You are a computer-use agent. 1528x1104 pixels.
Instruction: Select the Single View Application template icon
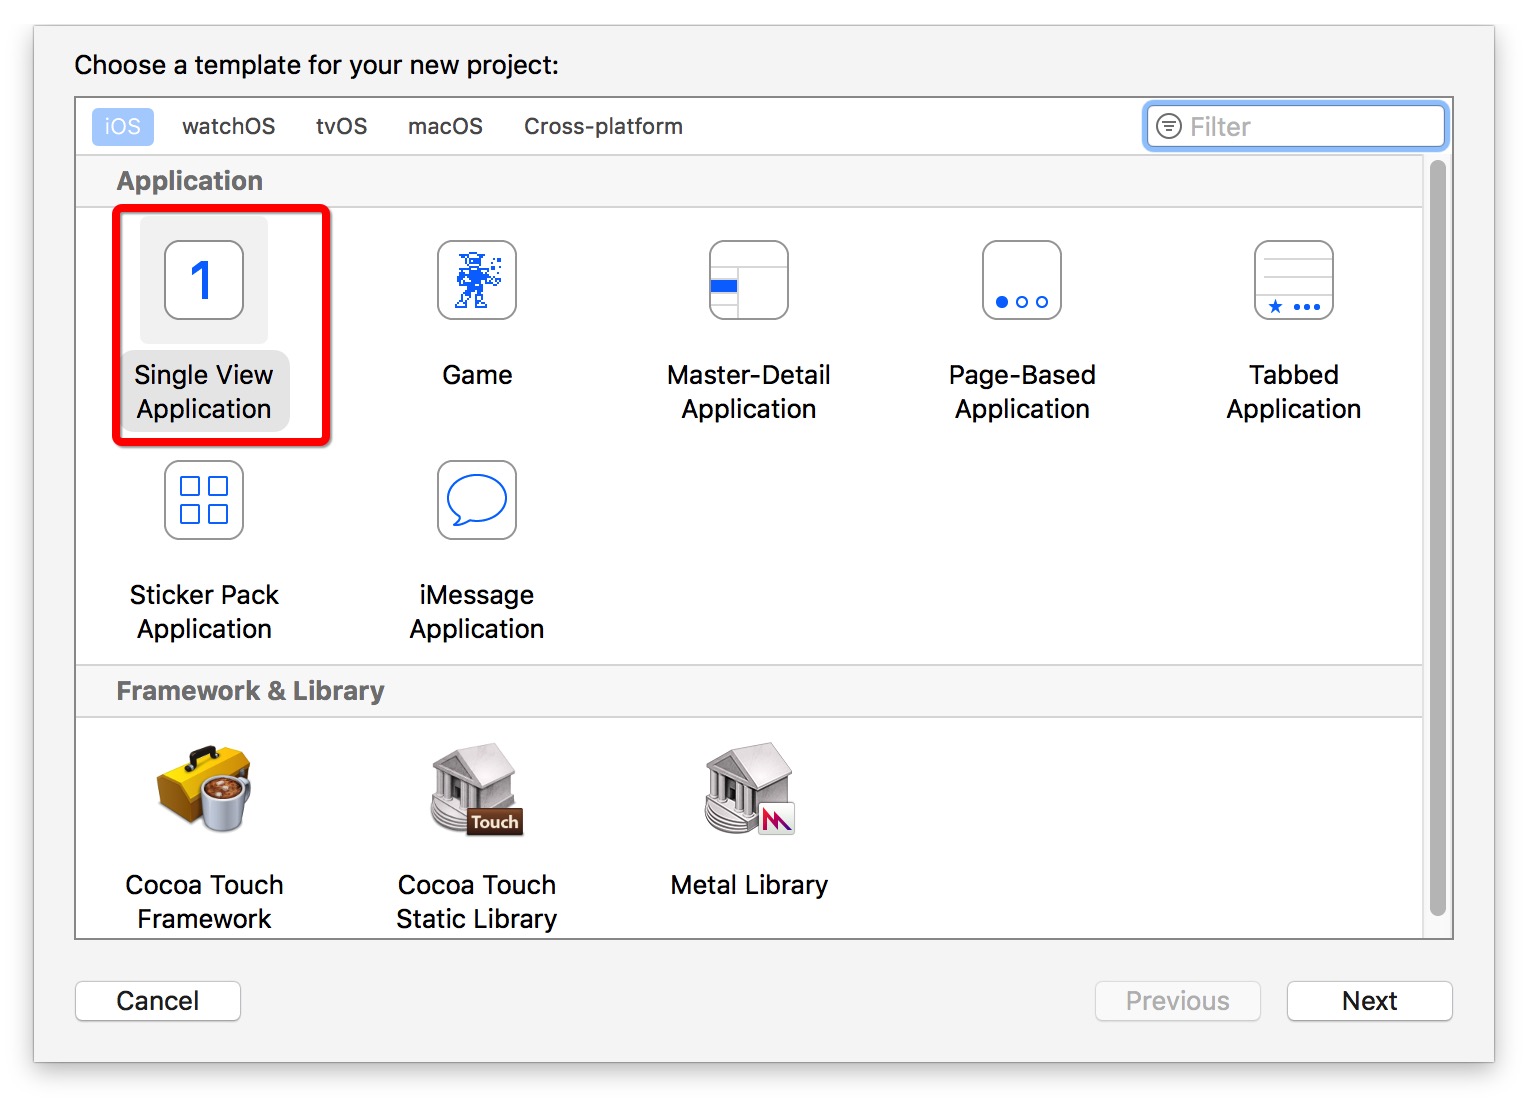[204, 280]
